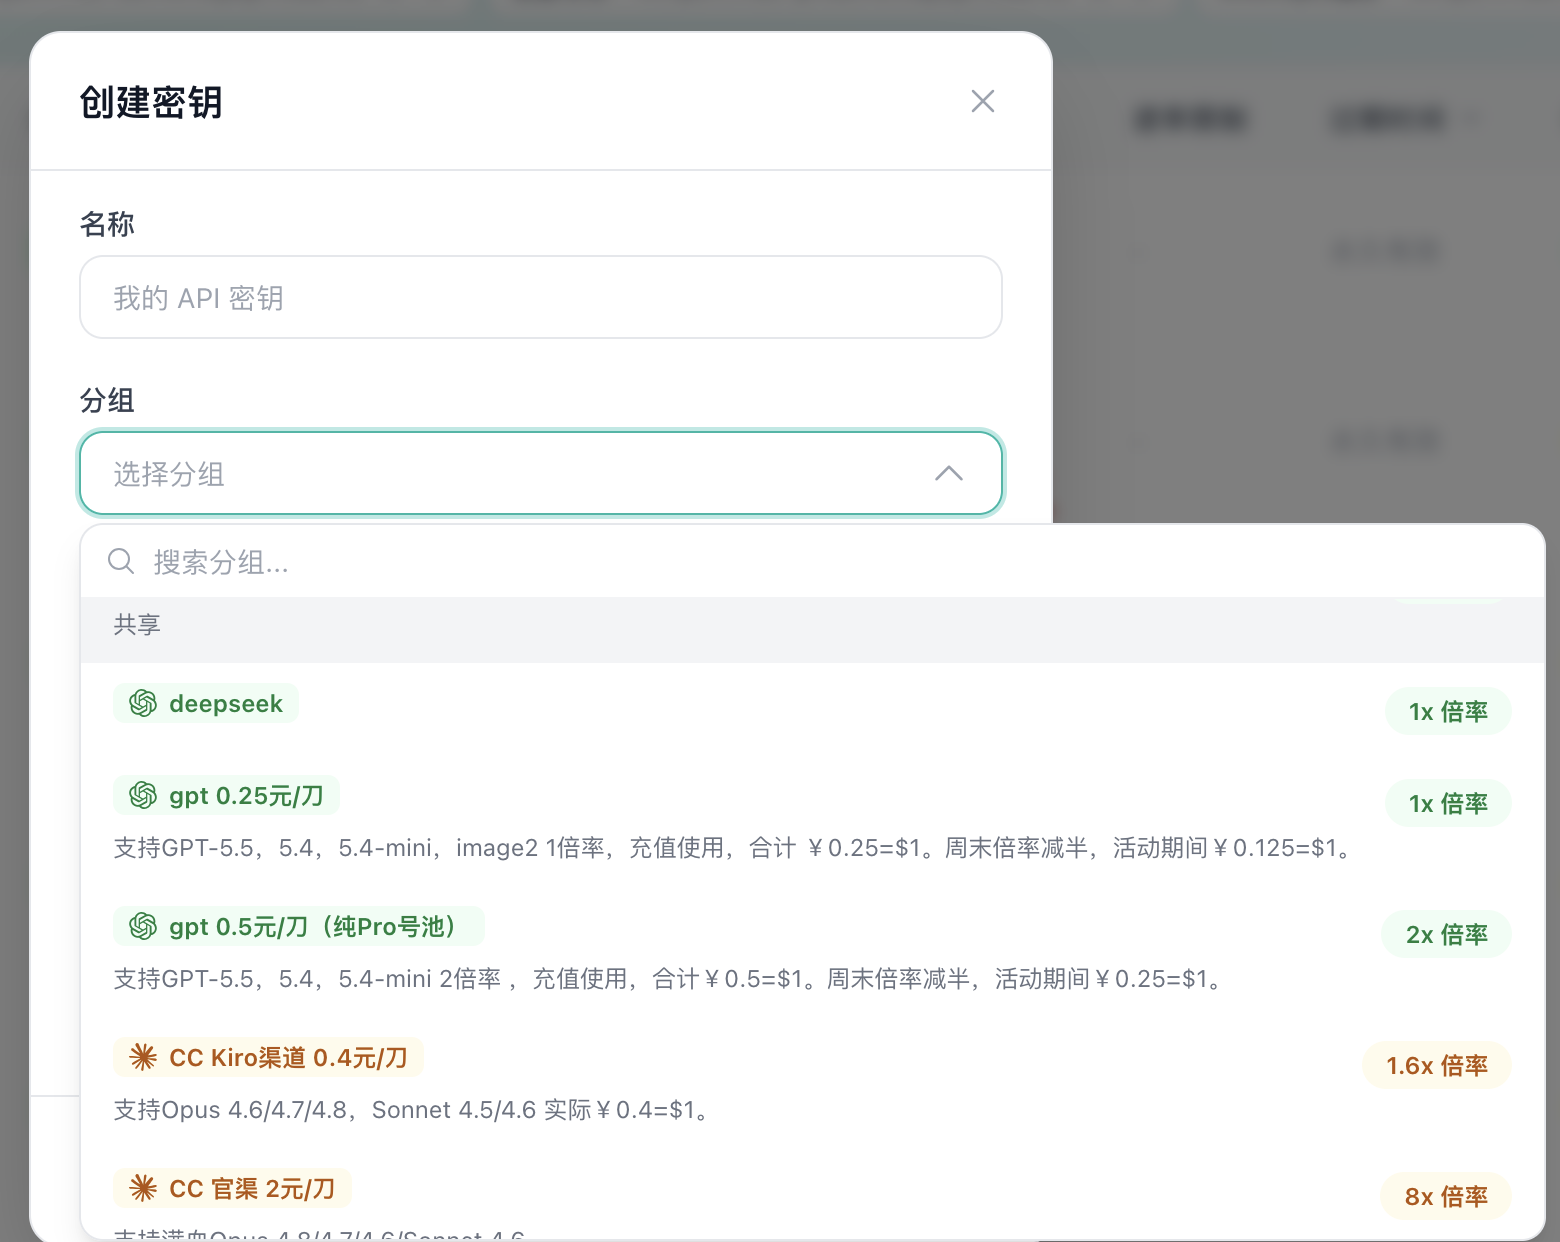Select the gpt 0.25元/刀 group
The image size is (1560, 1242).
pyautogui.click(x=226, y=796)
